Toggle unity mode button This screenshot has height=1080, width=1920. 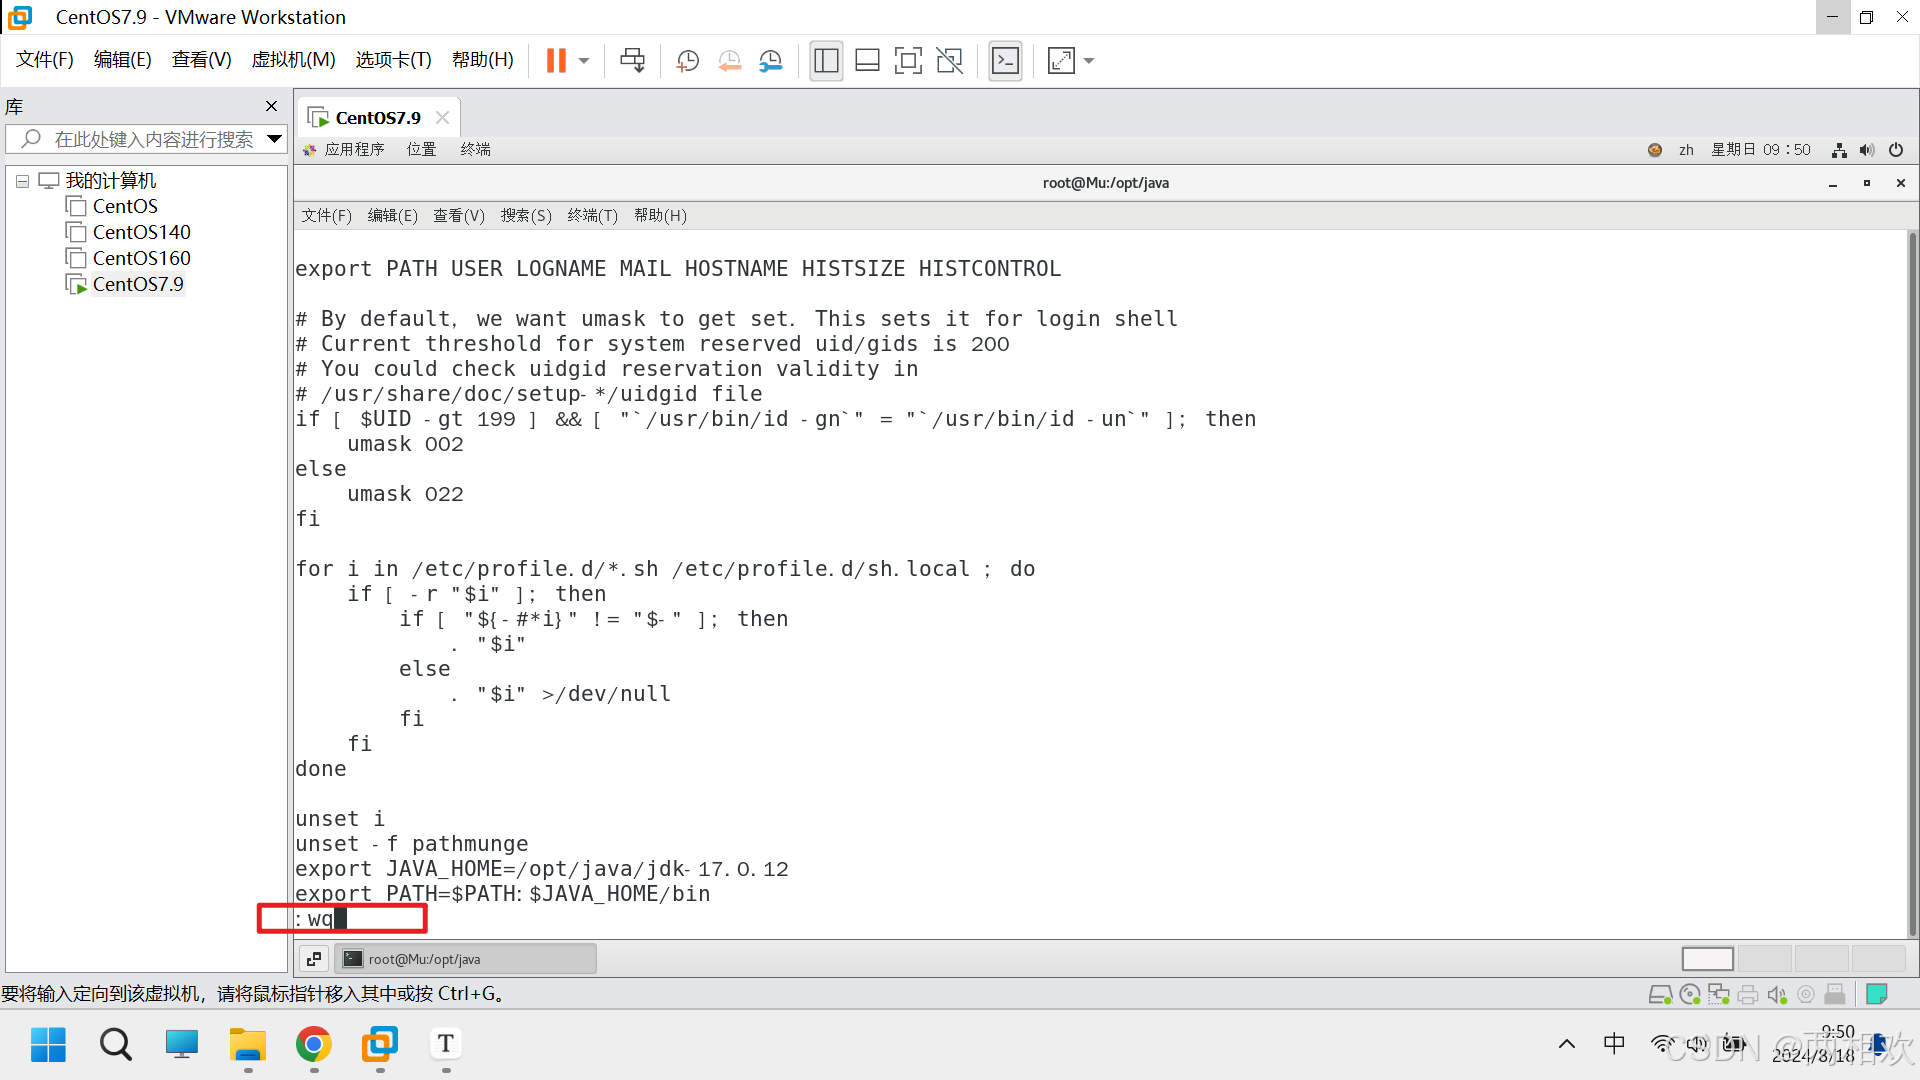[x=949, y=61]
